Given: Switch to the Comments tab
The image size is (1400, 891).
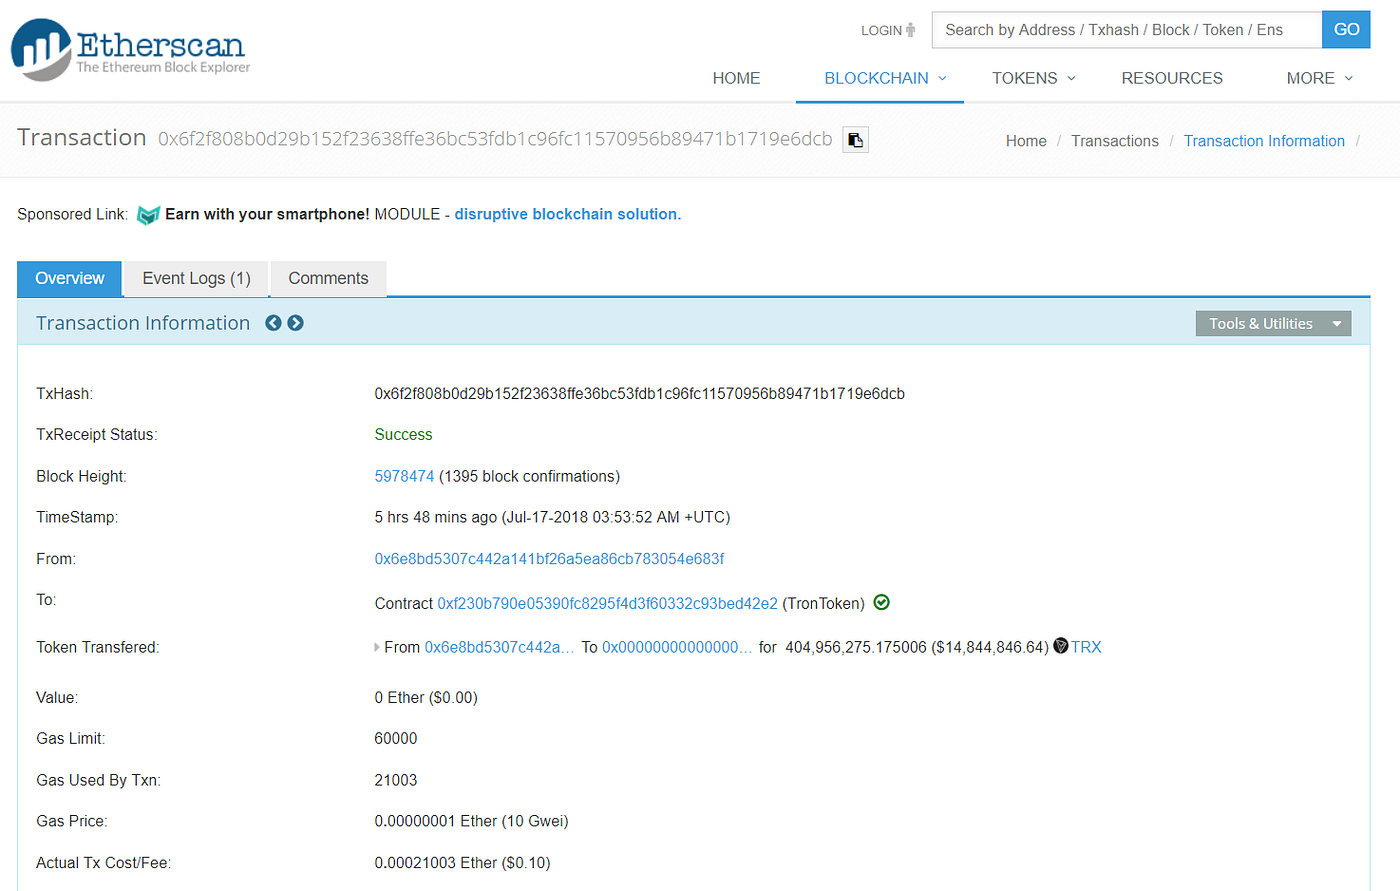Looking at the screenshot, I should [x=328, y=278].
